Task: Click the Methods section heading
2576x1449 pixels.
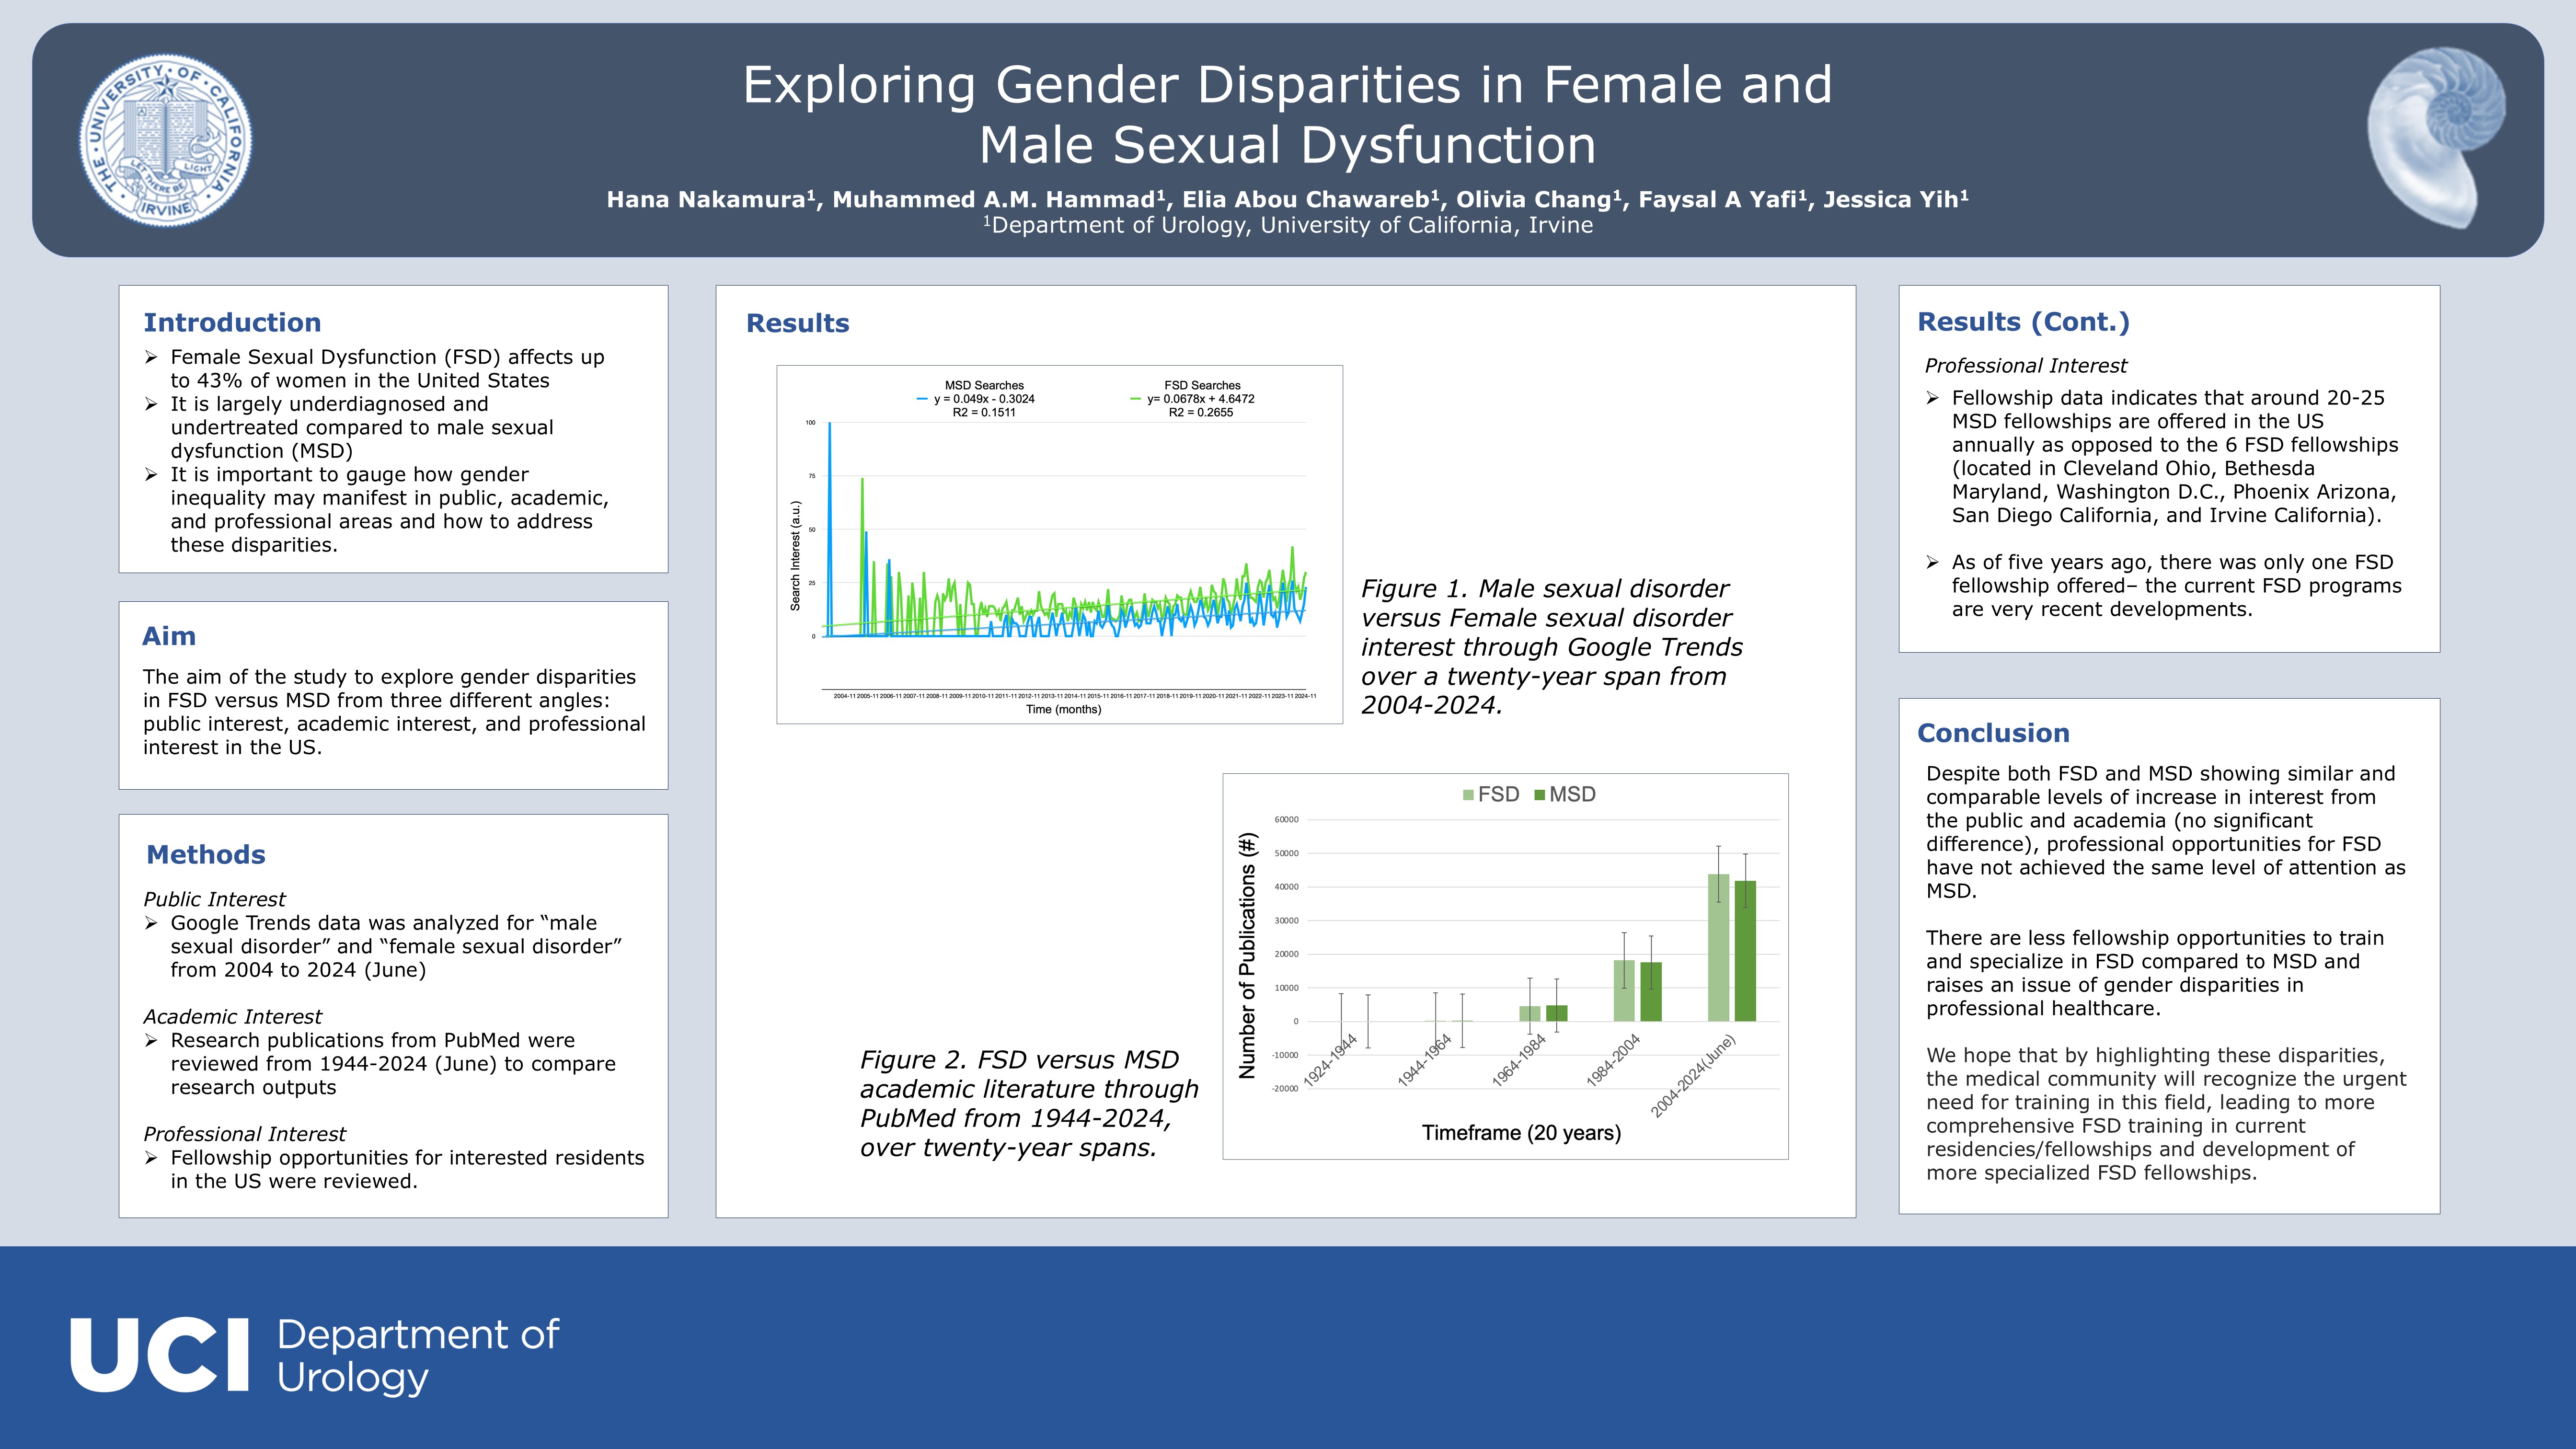Action: click(x=206, y=855)
